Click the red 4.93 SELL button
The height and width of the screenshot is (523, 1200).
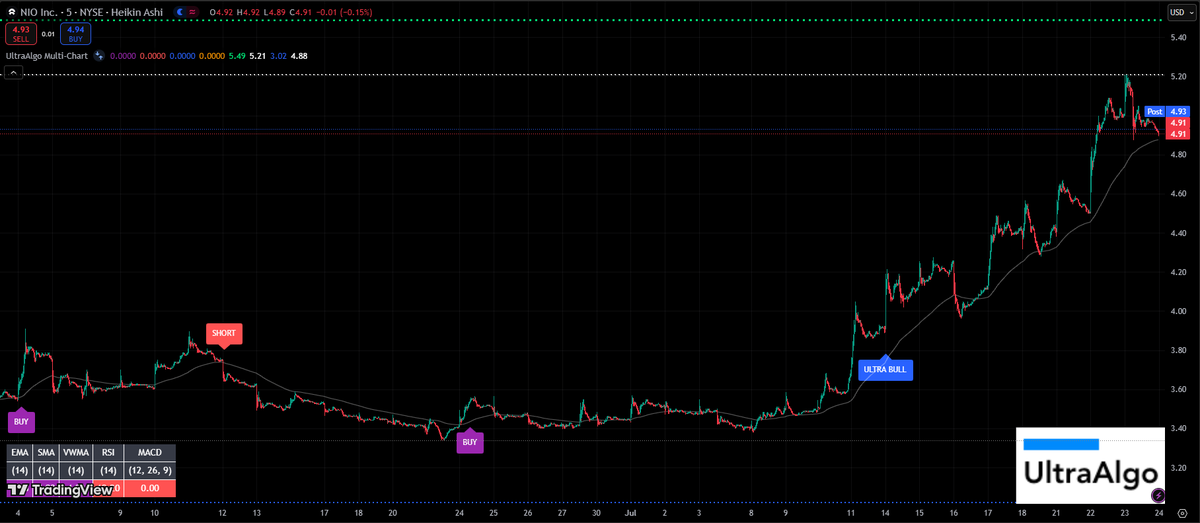tap(20, 33)
